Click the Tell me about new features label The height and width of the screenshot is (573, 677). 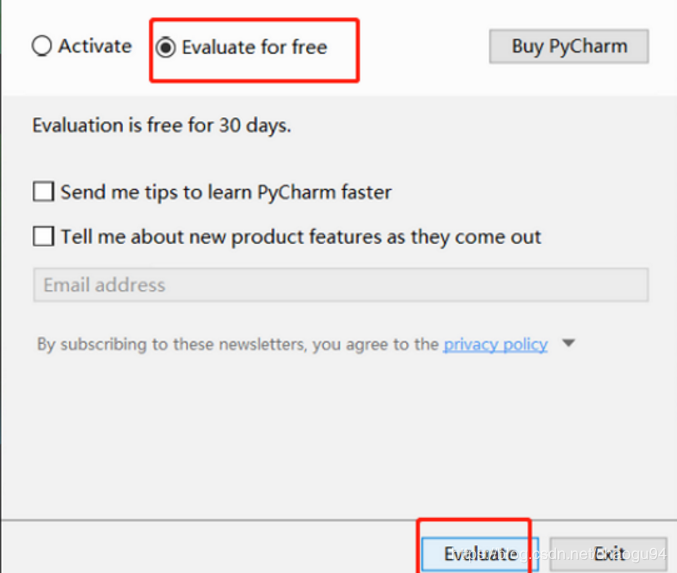(x=301, y=237)
